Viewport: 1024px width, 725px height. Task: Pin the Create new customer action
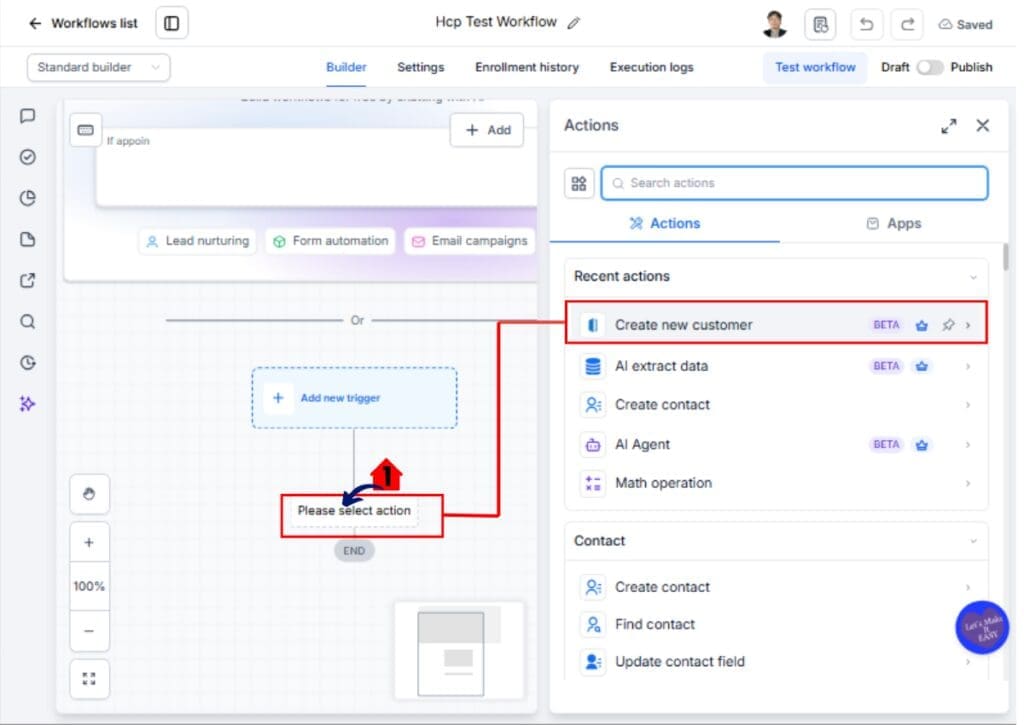tap(948, 325)
